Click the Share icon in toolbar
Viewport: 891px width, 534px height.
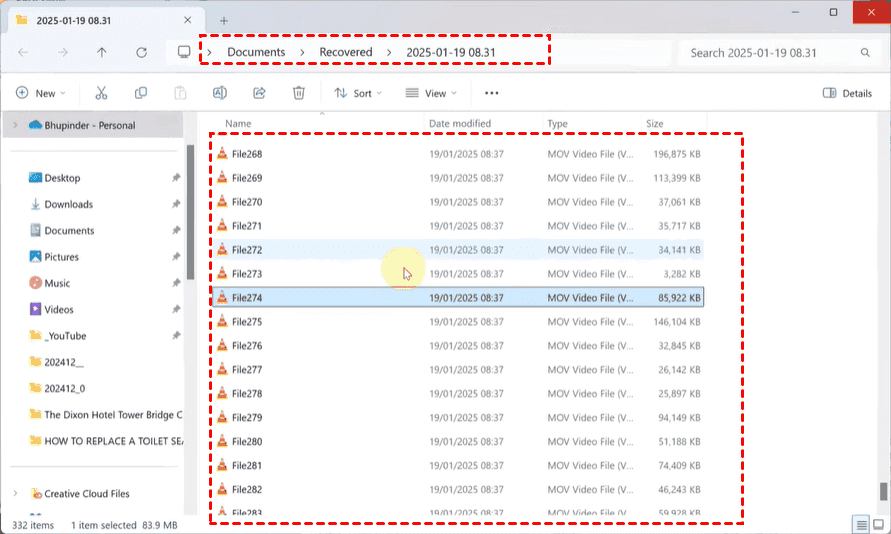(x=259, y=93)
